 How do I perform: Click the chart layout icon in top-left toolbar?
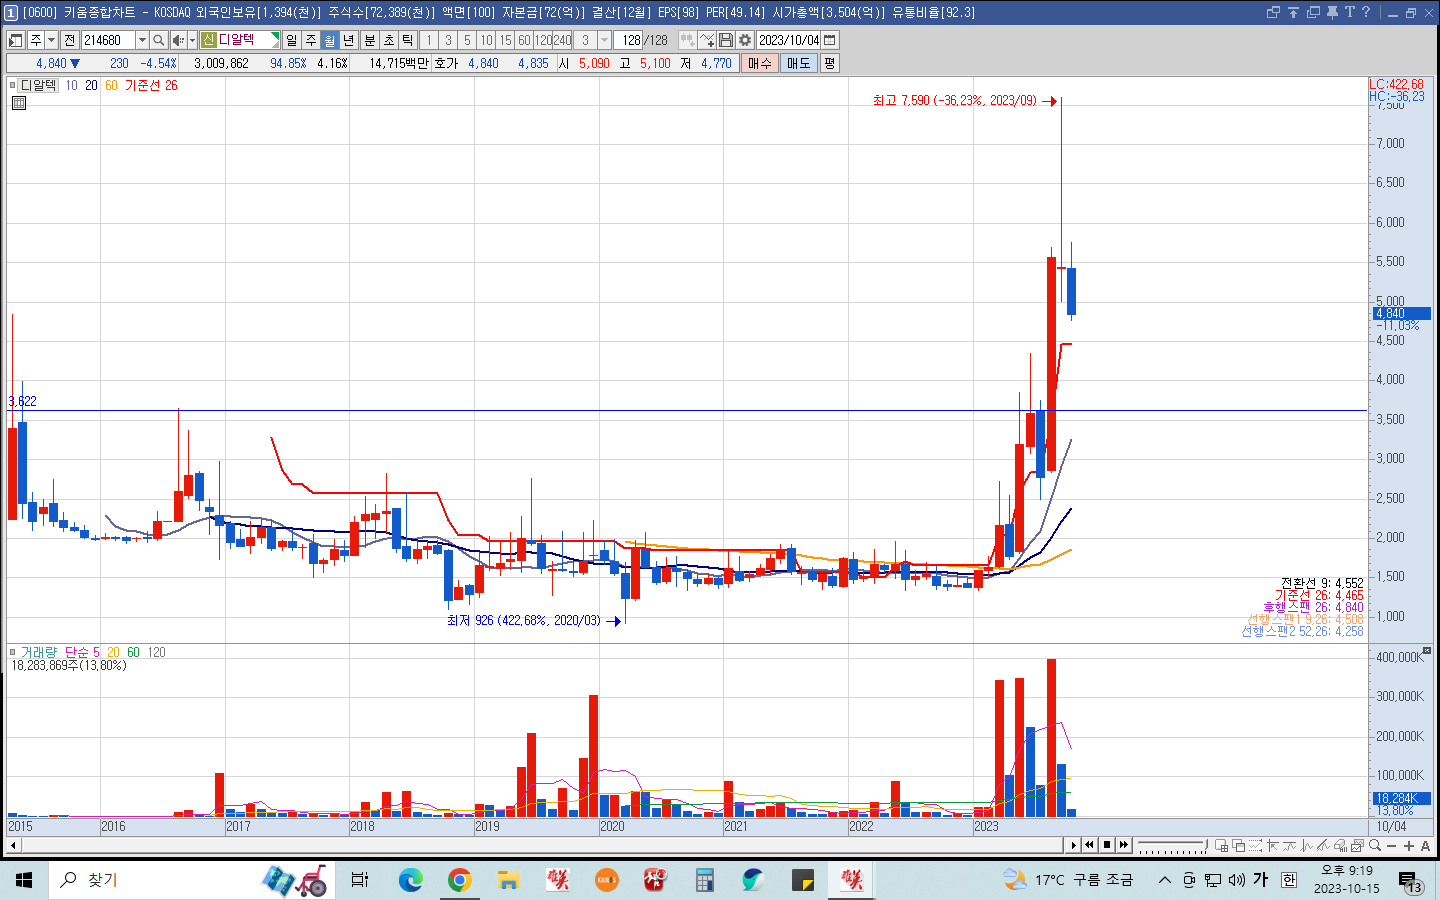15,40
